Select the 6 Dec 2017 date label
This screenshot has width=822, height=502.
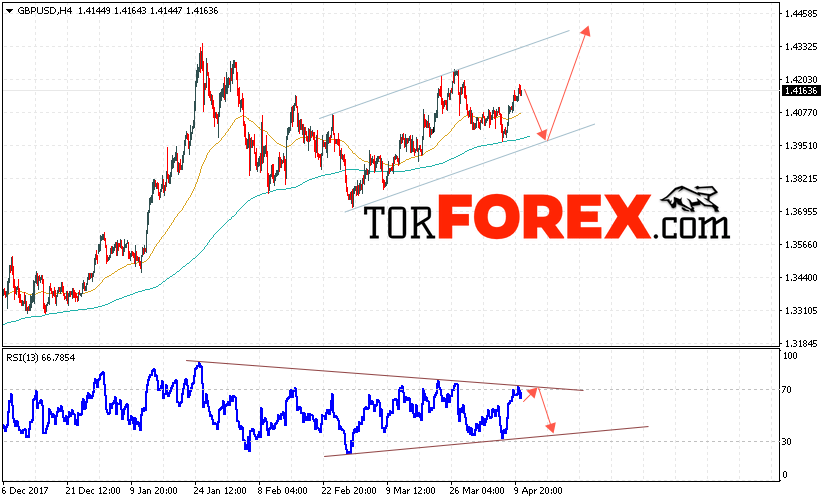coord(25,491)
